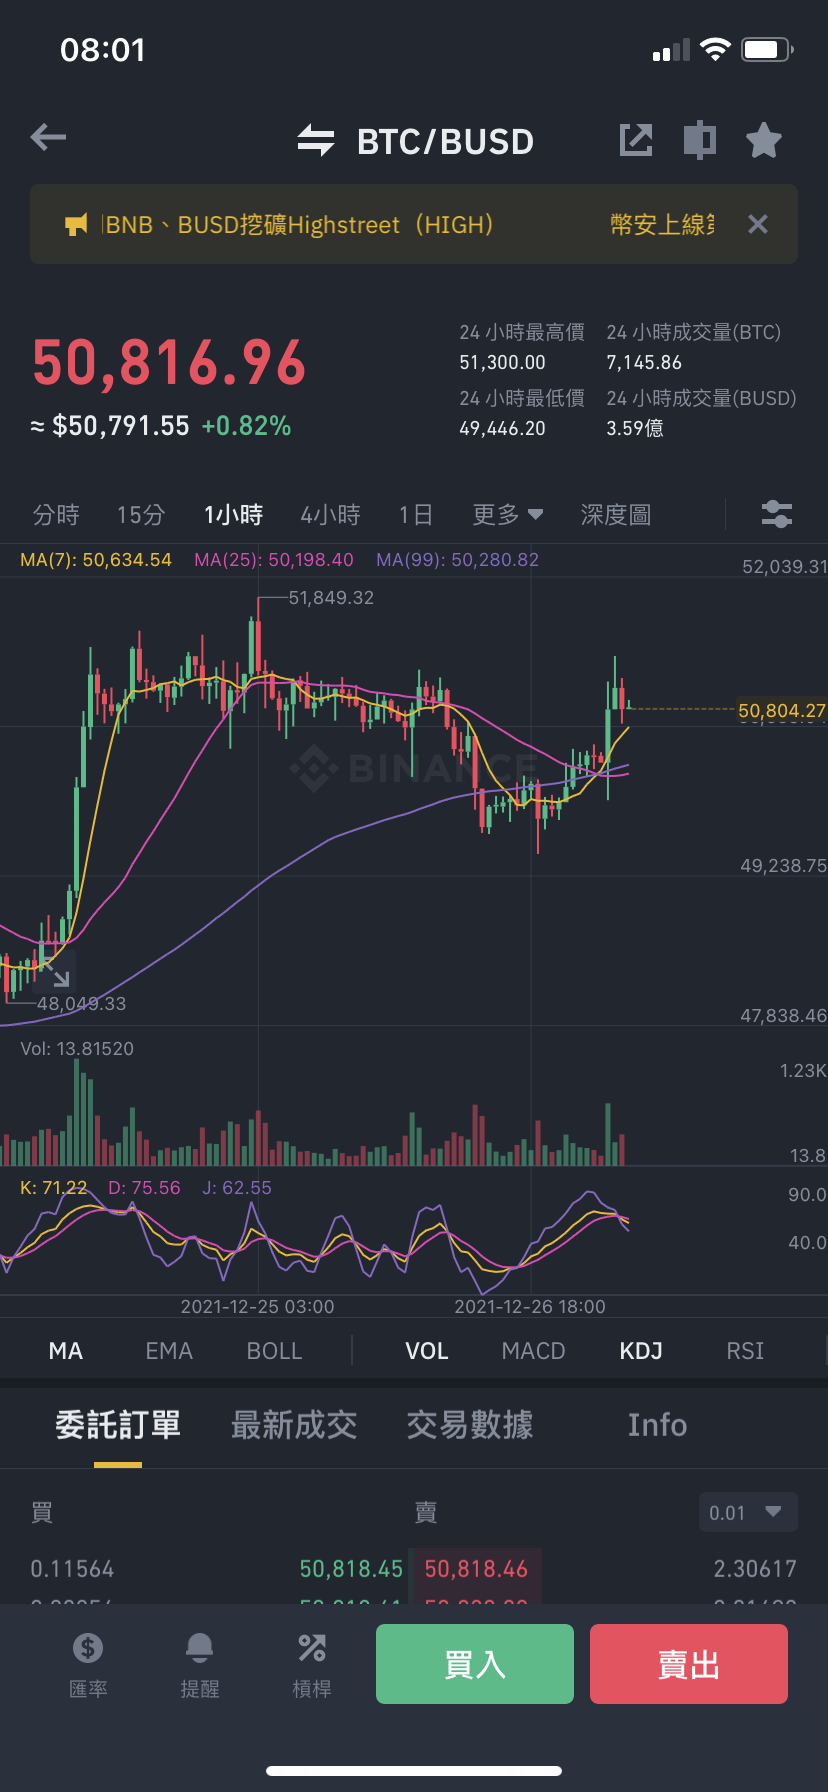Image resolution: width=828 pixels, height=1792 pixels.
Task: Dismiss the announcement banner
Action: 758,224
